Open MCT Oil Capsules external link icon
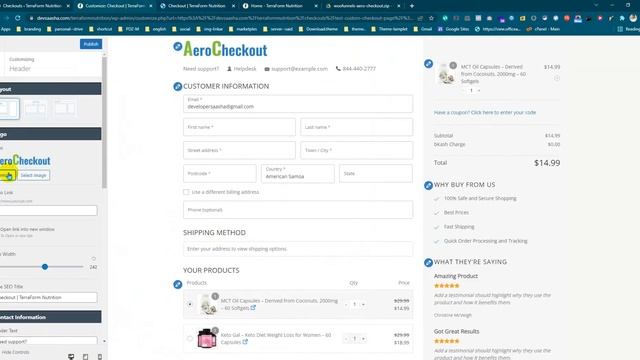This screenshot has width=640, height=360. tap(253, 308)
